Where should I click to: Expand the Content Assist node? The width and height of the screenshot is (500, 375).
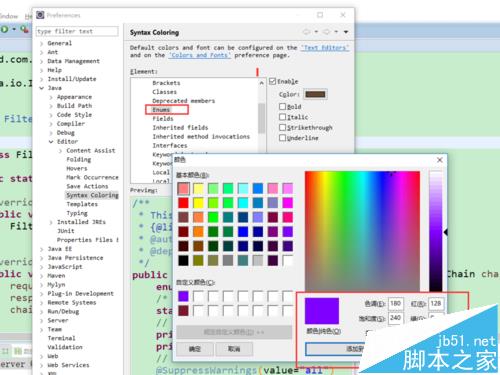pos(60,151)
